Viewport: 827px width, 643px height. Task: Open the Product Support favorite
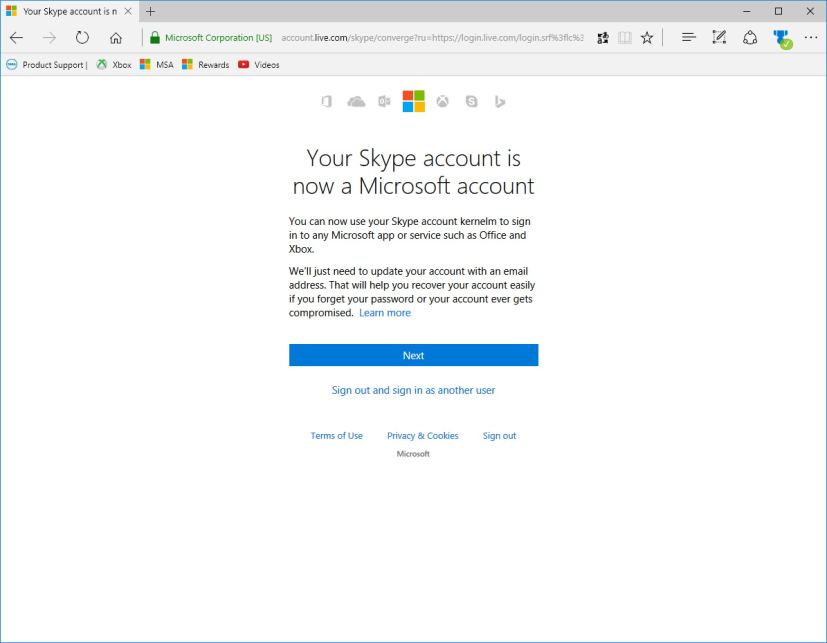[x=46, y=65]
